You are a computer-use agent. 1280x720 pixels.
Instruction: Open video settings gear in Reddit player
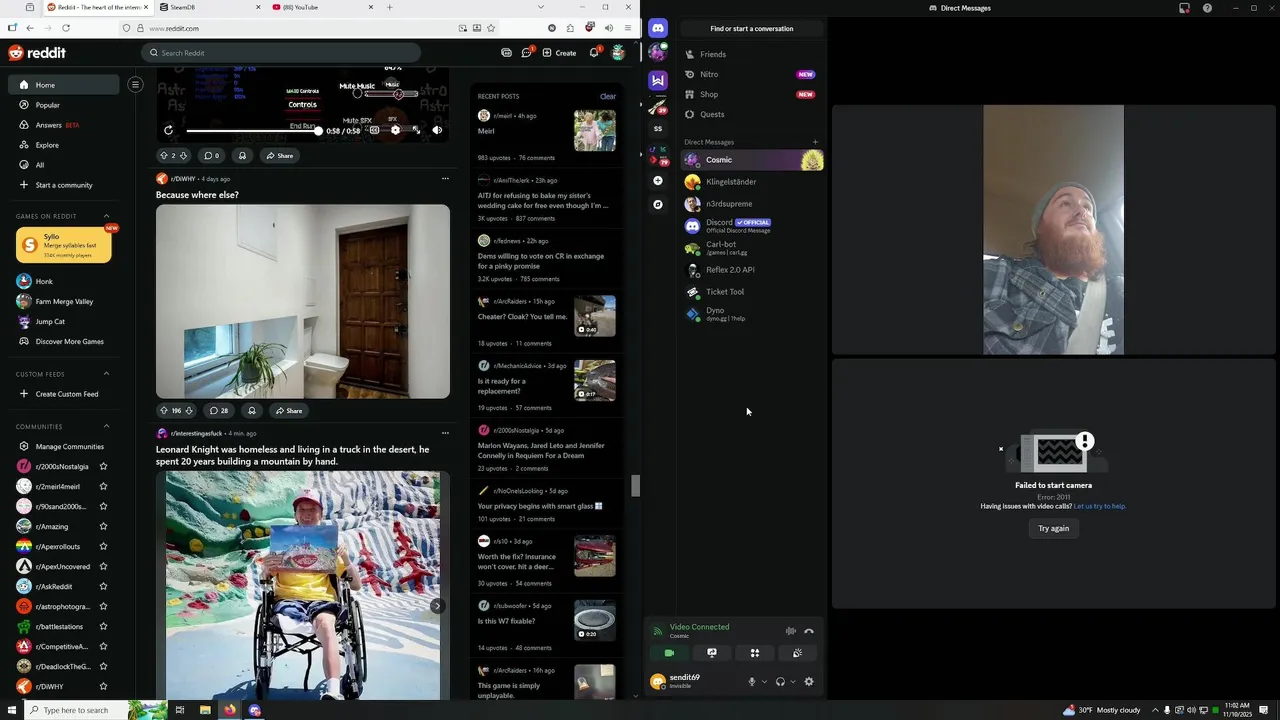395,130
